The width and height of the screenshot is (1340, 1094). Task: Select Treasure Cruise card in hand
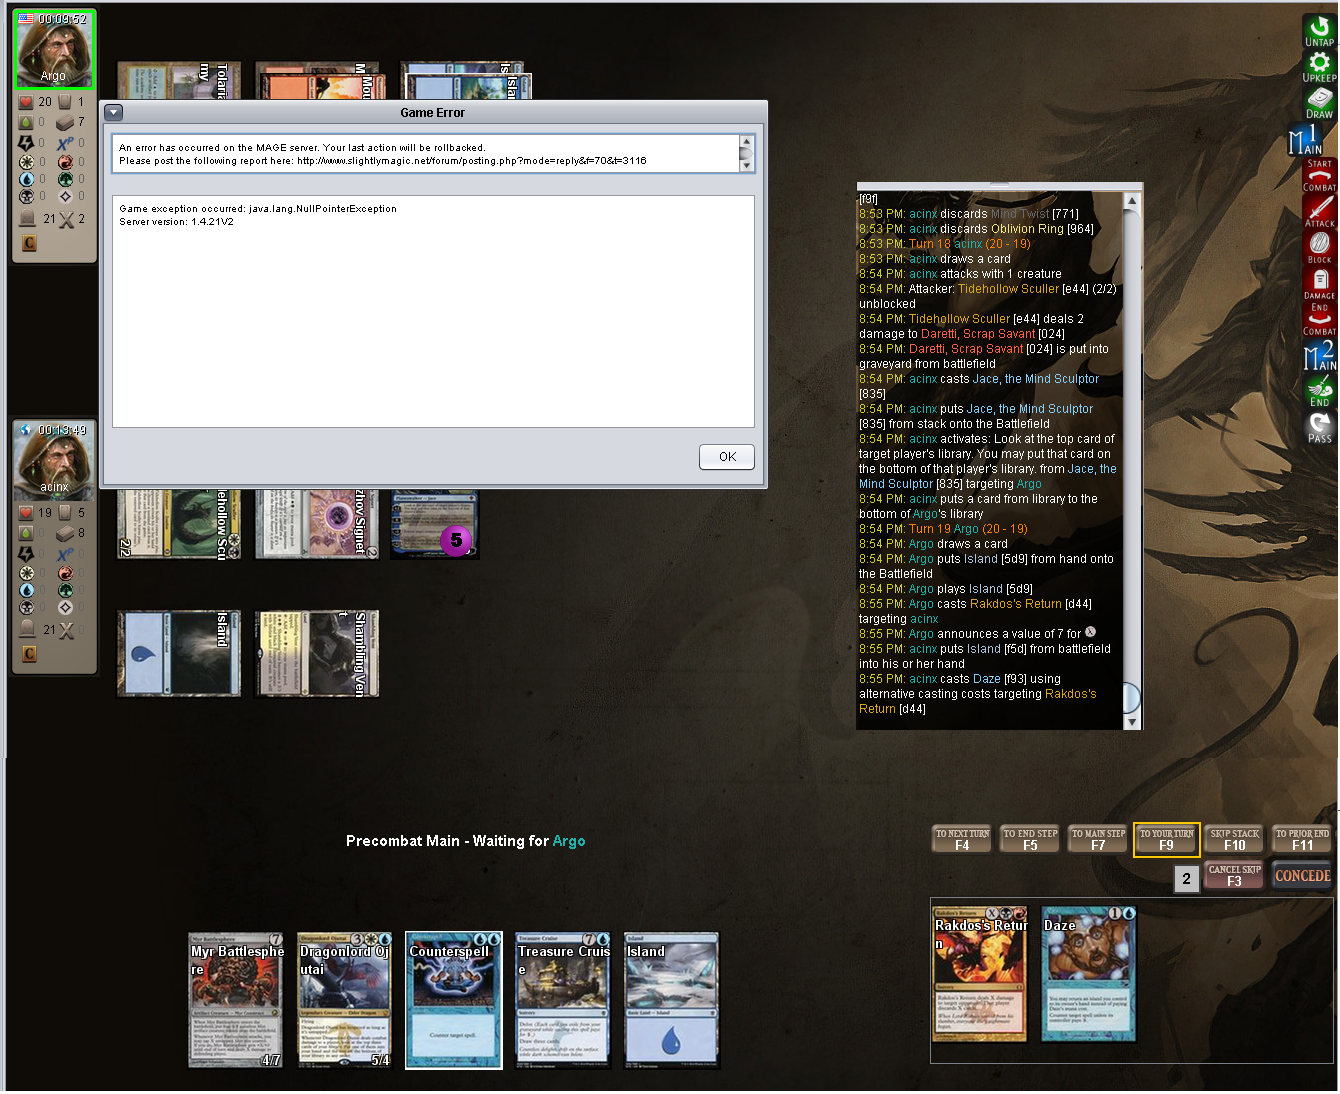pyautogui.click(x=562, y=1001)
